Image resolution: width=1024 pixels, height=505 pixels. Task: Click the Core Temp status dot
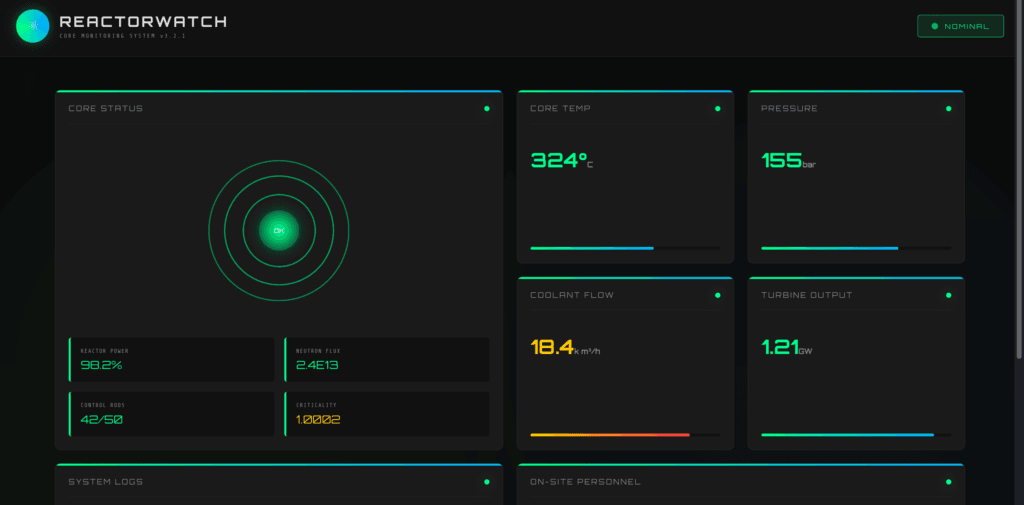click(x=718, y=108)
